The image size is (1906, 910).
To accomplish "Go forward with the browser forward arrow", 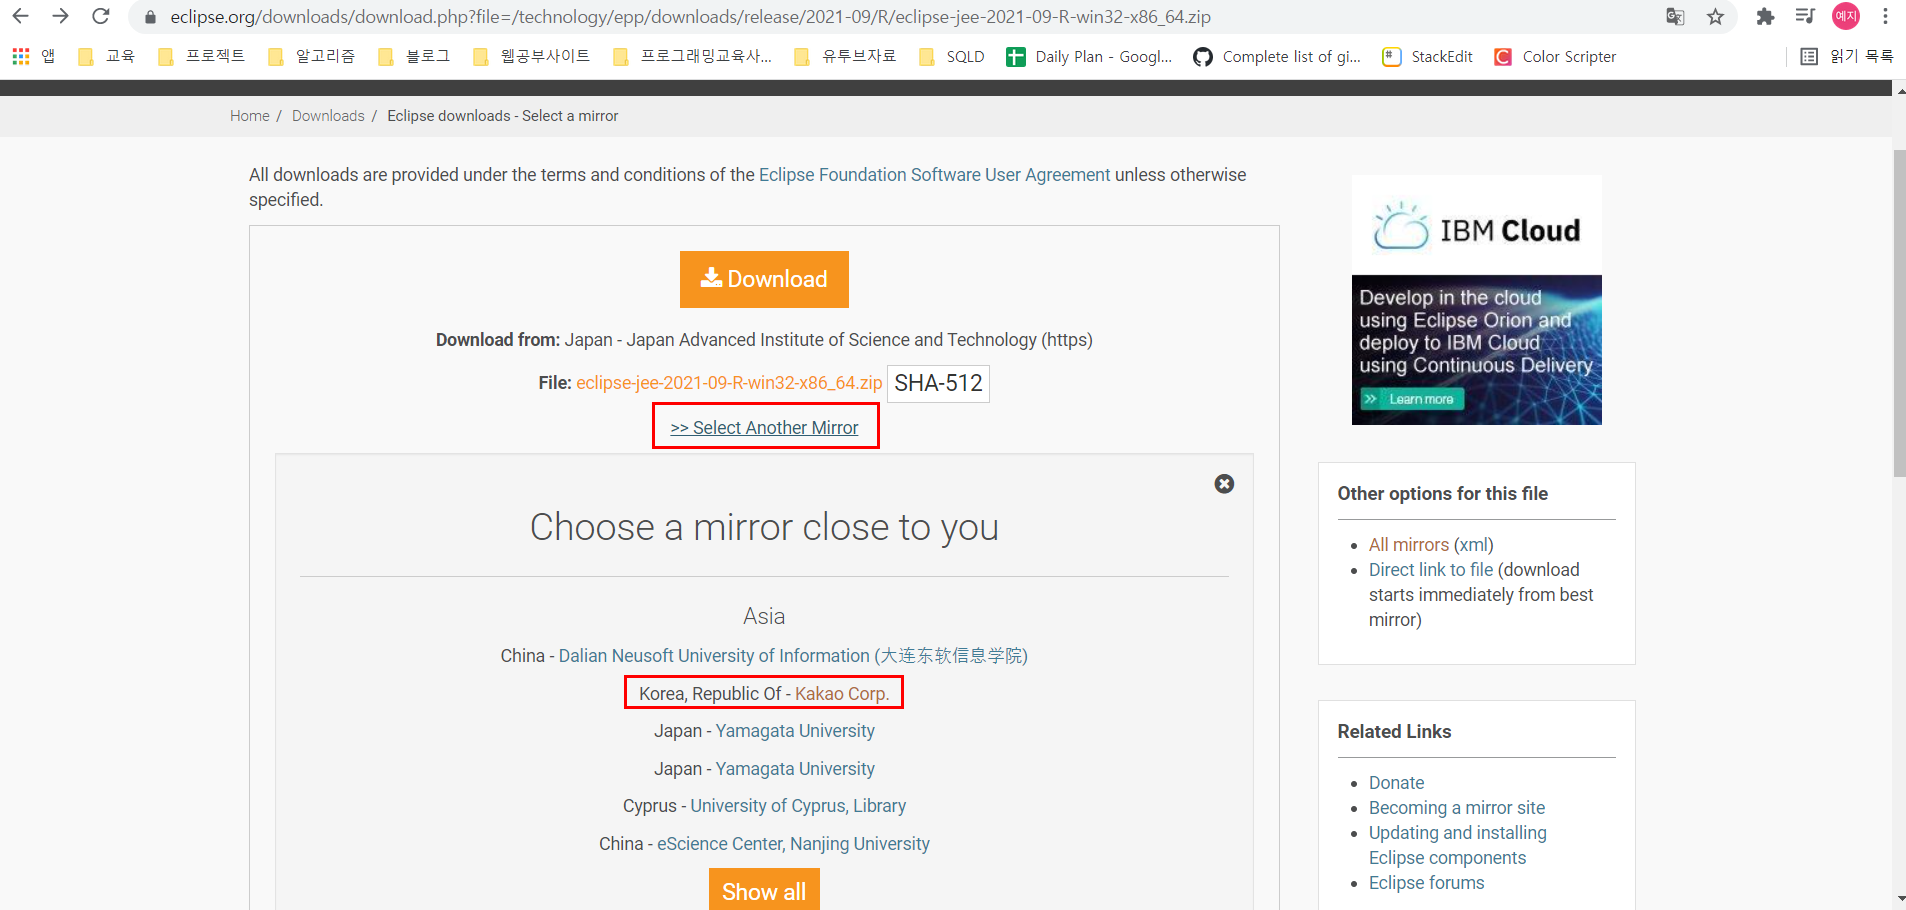I will coord(60,16).
